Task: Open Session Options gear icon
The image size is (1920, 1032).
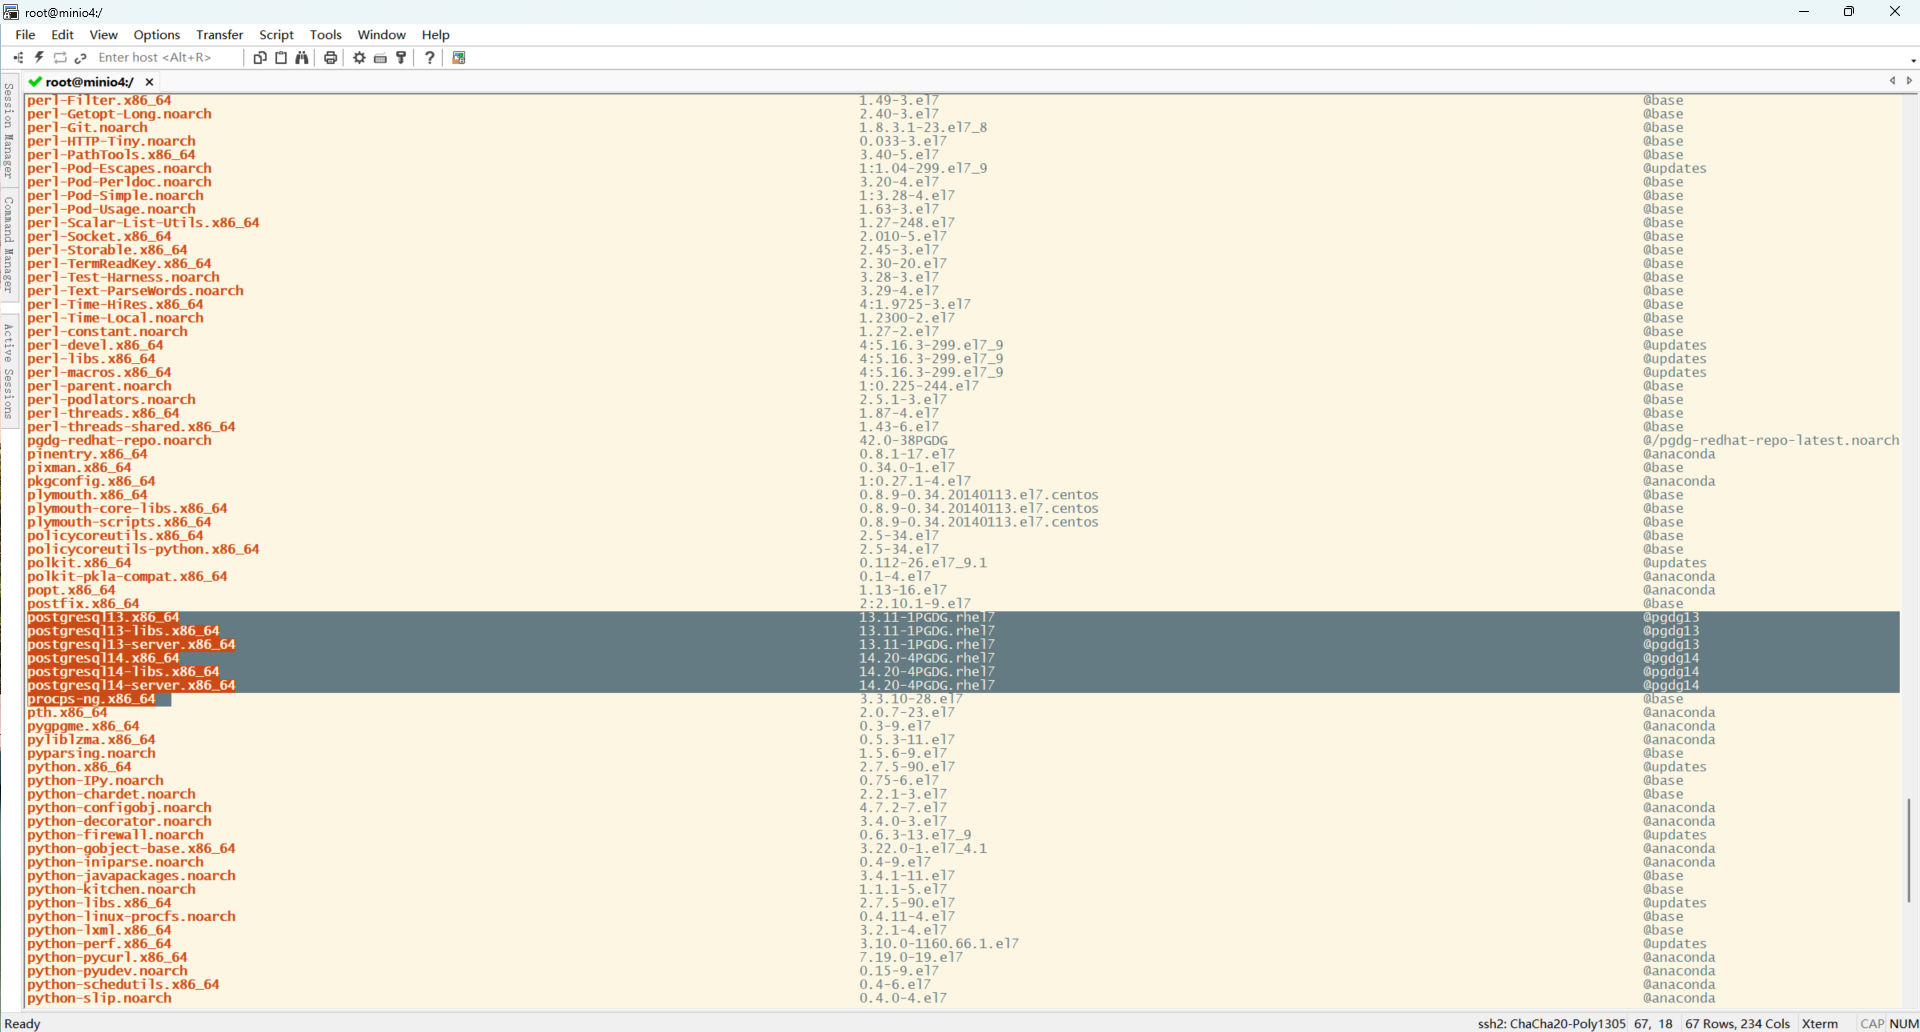Action: (x=359, y=58)
